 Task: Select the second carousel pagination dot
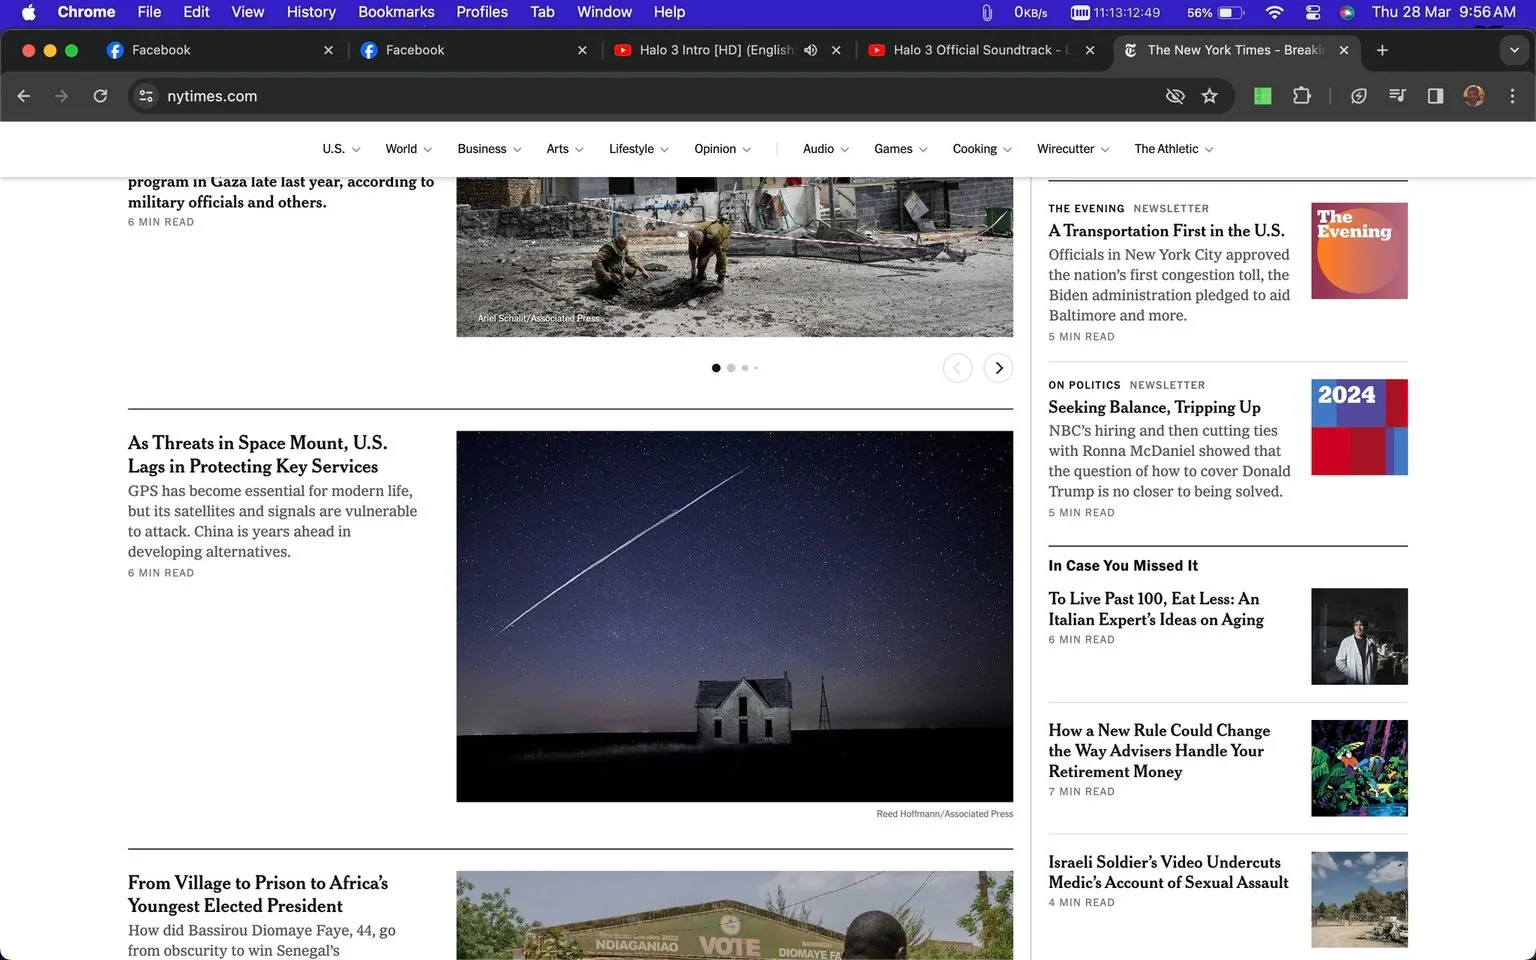pyautogui.click(x=730, y=368)
